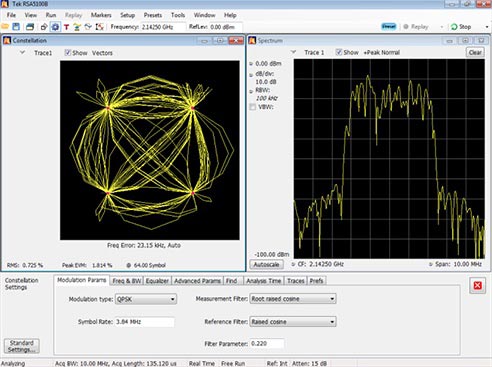492x367 pixels.
Task: Click the displays window toolbar icon
Action: click(30, 27)
